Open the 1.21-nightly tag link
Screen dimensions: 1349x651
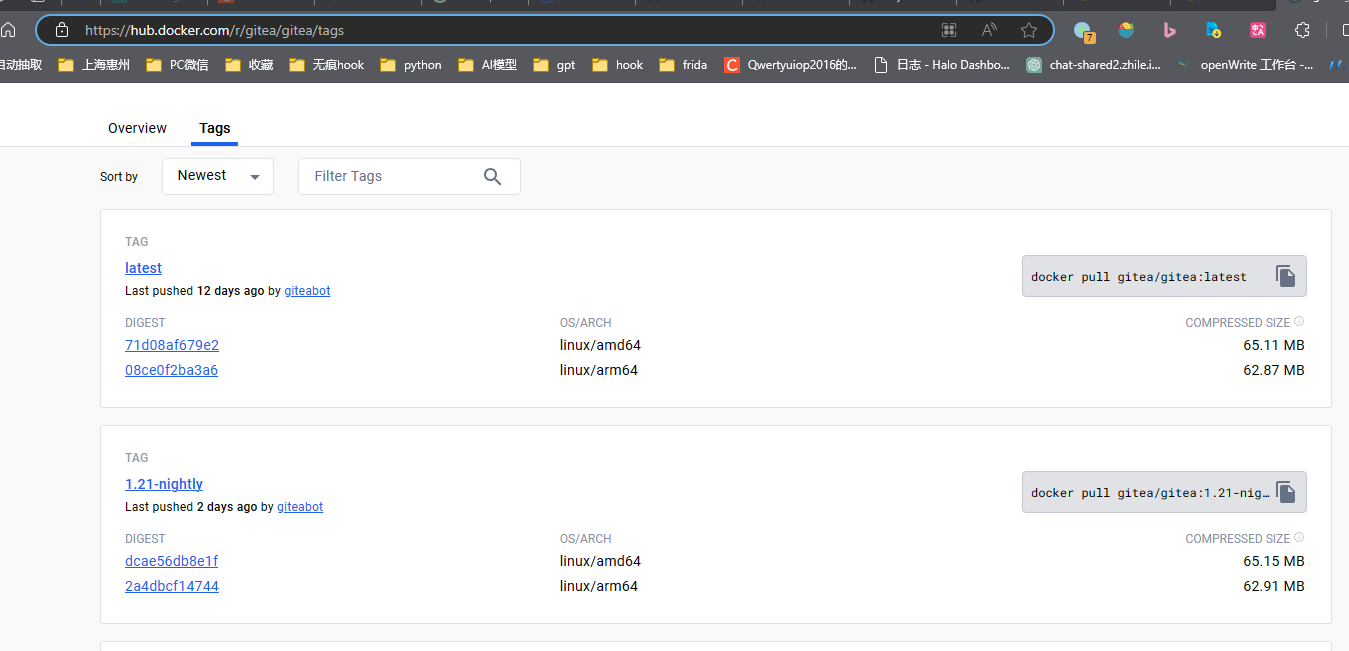point(164,484)
